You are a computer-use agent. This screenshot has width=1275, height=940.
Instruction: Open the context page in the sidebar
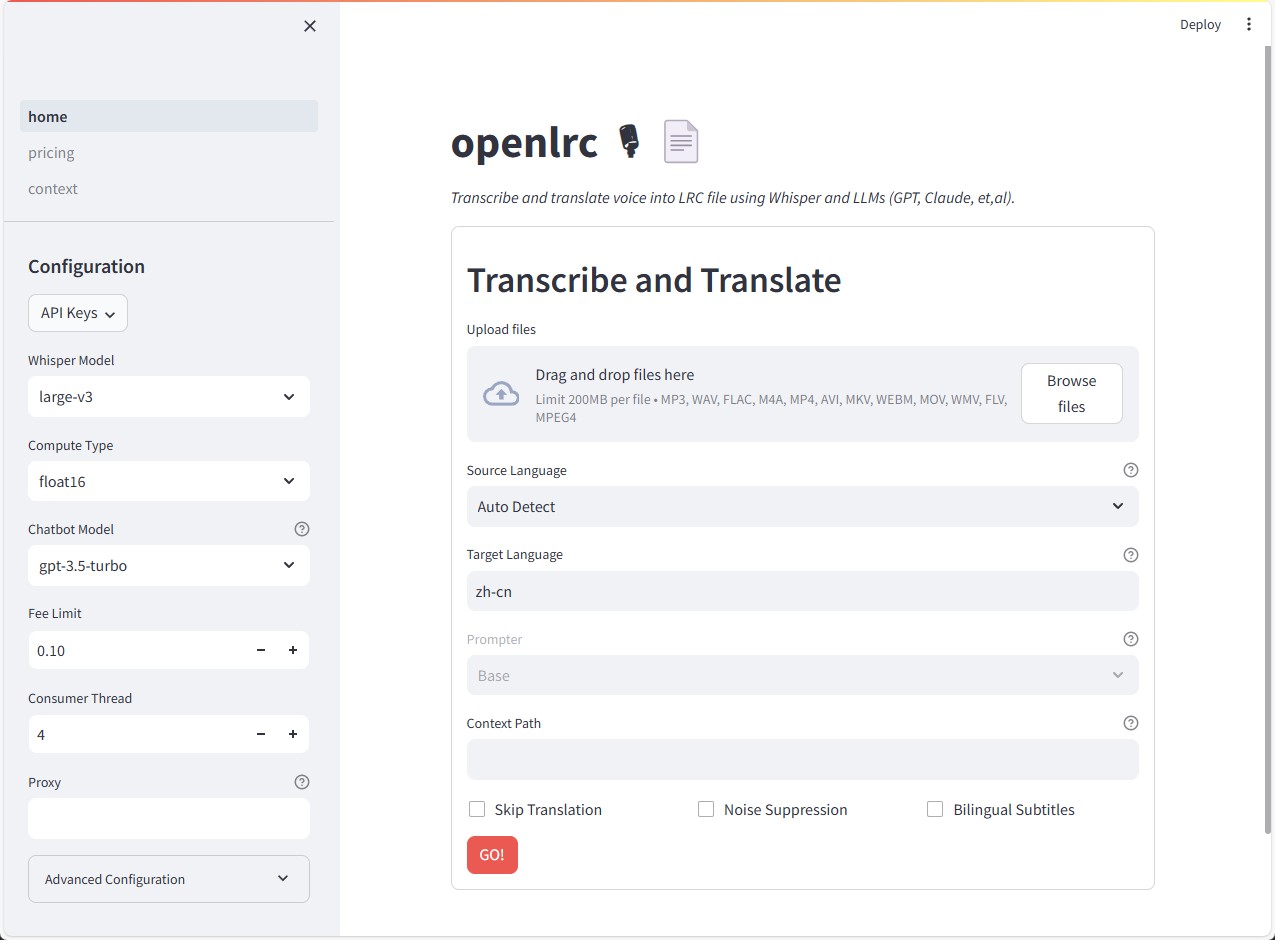click(53, 188)
